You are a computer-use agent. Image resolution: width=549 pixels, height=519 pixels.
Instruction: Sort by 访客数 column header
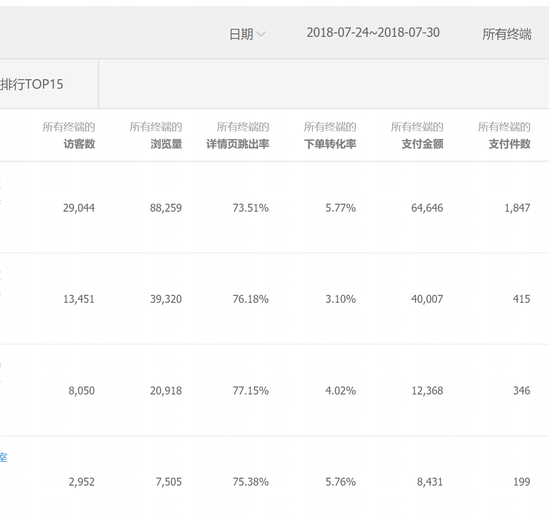(x=79, y=144)
